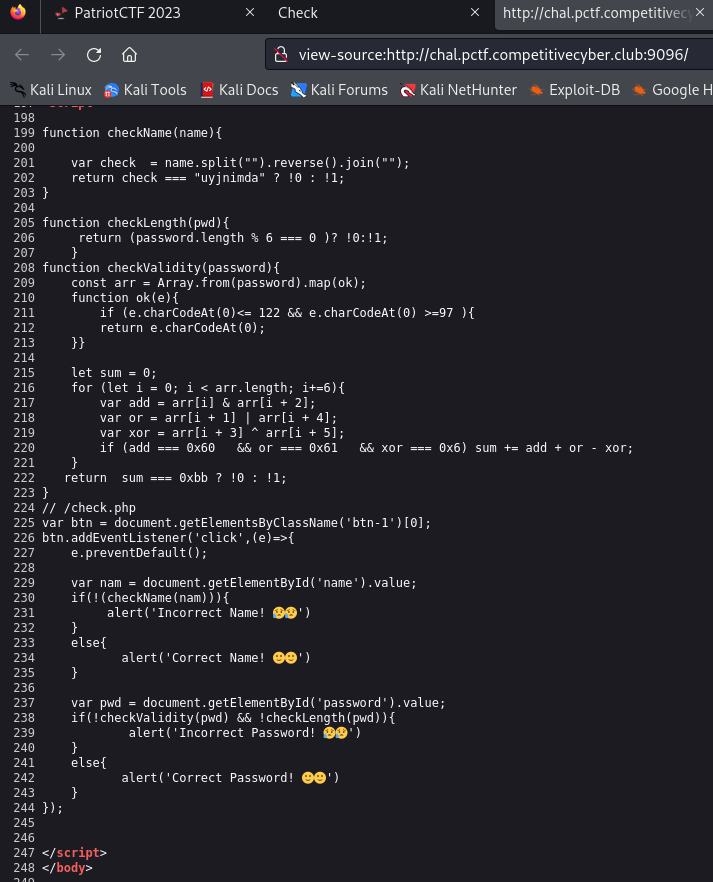
Task: Click the 'var btn = document.getElementsByClassName' line
Action: 236,523
